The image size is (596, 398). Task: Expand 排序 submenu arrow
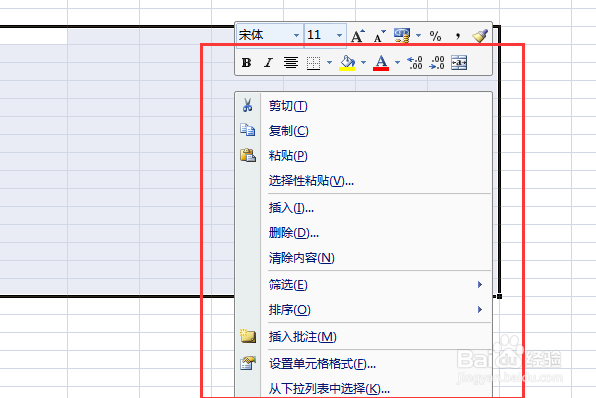pos(480,309)
